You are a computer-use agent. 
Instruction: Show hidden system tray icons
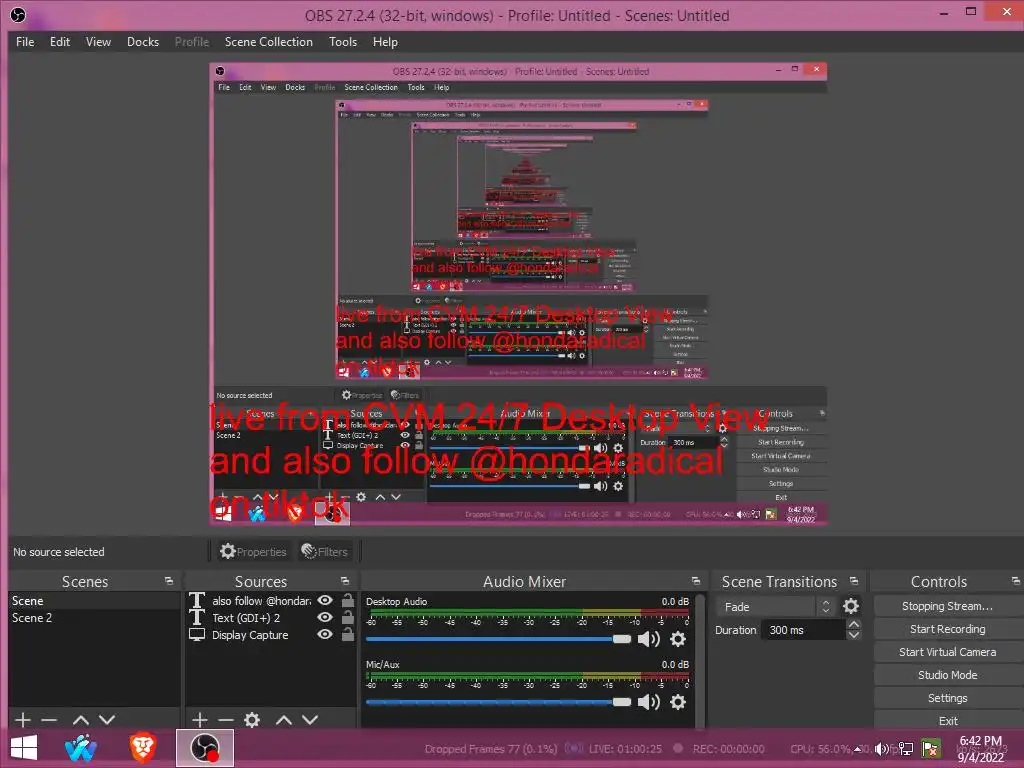(858, 749)
